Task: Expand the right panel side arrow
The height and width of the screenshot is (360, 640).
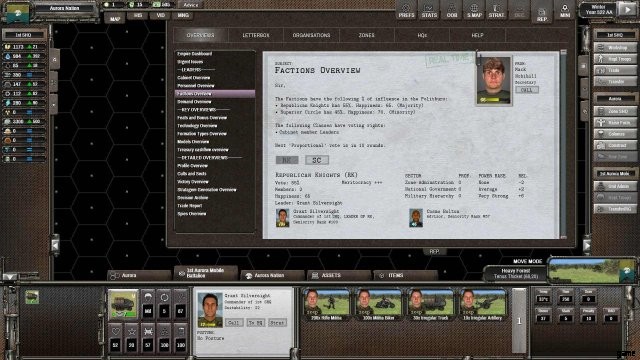Action: pyautogui.click(x=587, y=245)
